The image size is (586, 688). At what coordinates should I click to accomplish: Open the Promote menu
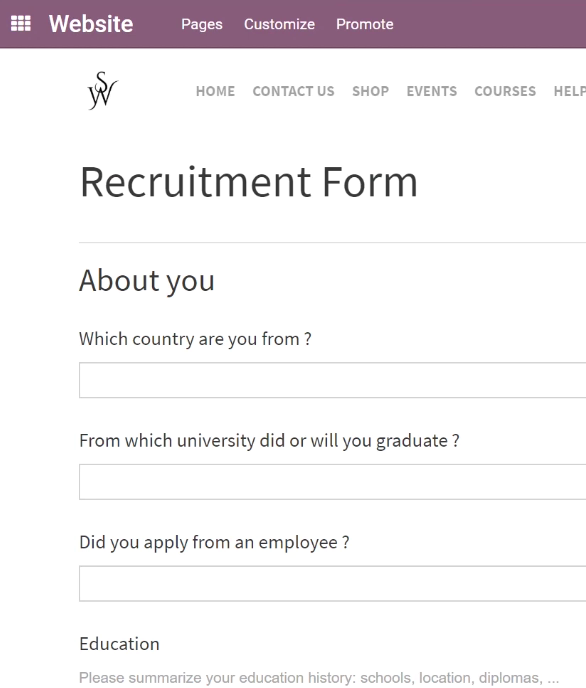tap(364, 24)
